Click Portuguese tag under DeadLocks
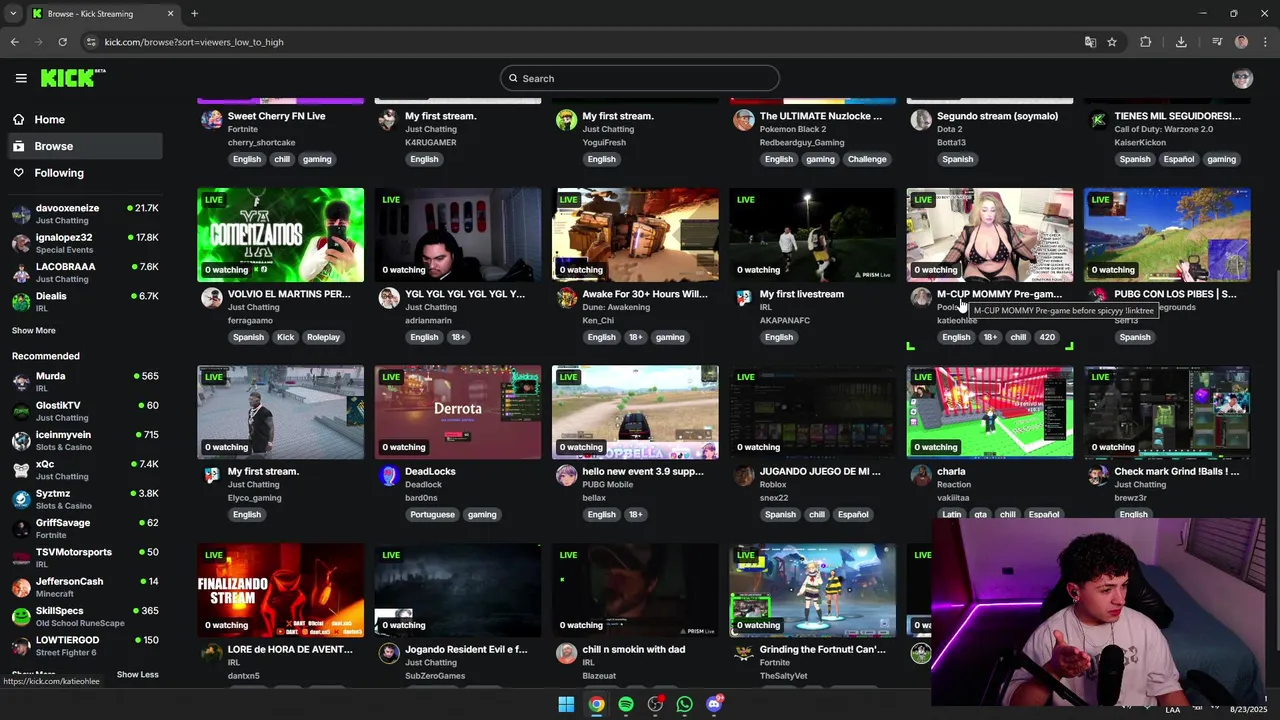This screenshot has height=720, width=1280. pyautogui.click(x=432, y=515)
